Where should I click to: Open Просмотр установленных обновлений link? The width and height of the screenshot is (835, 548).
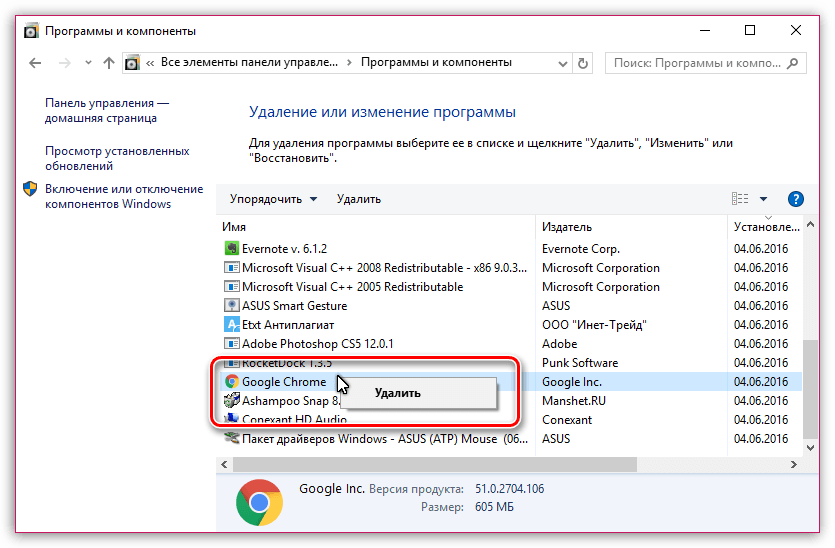click(x=116, y=159)
